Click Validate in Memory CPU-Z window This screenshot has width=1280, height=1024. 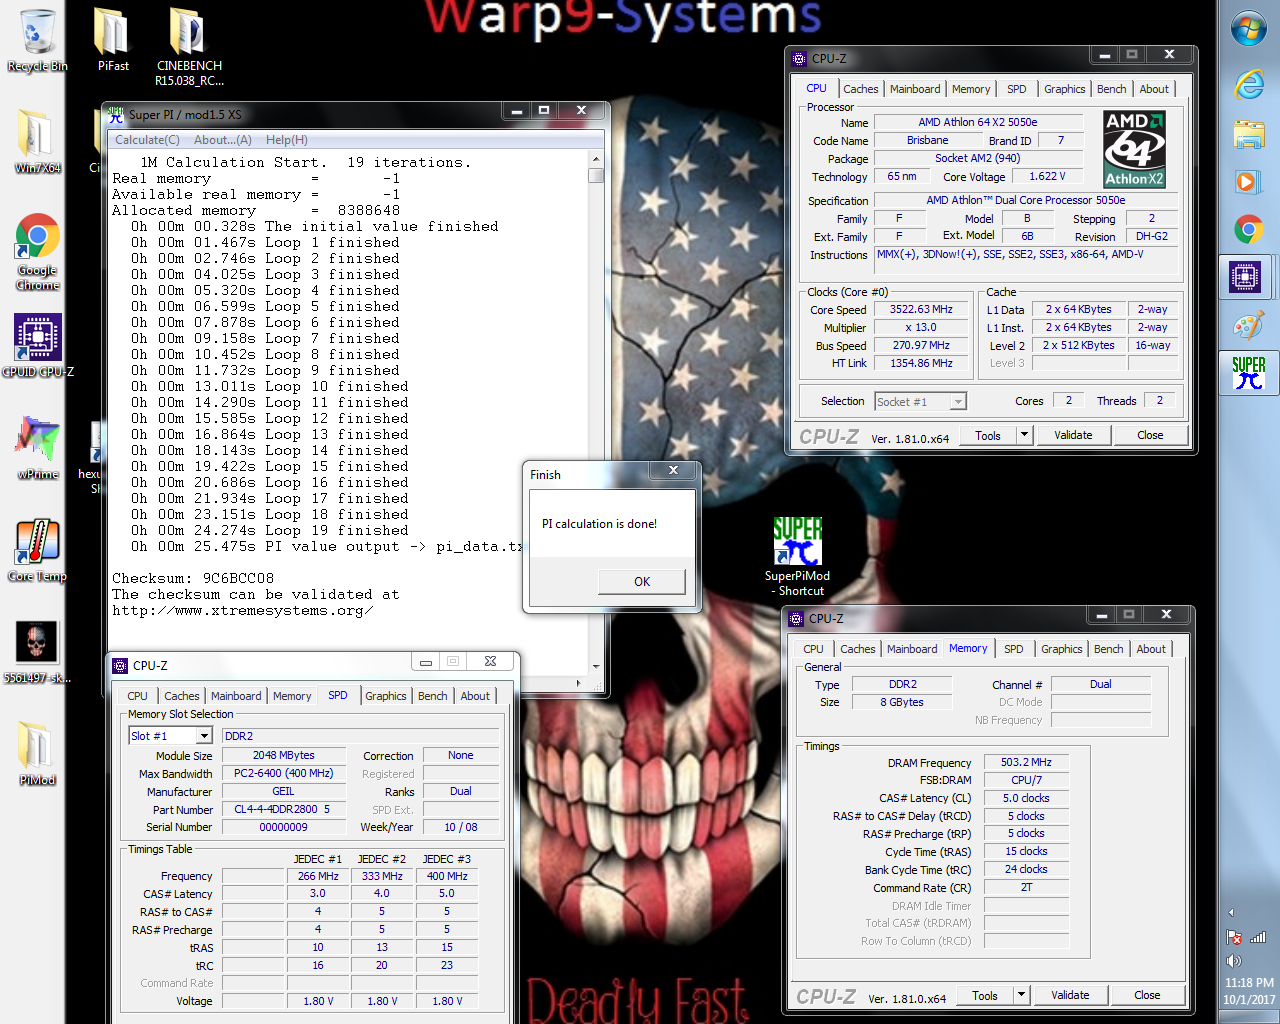[1070, 995]
